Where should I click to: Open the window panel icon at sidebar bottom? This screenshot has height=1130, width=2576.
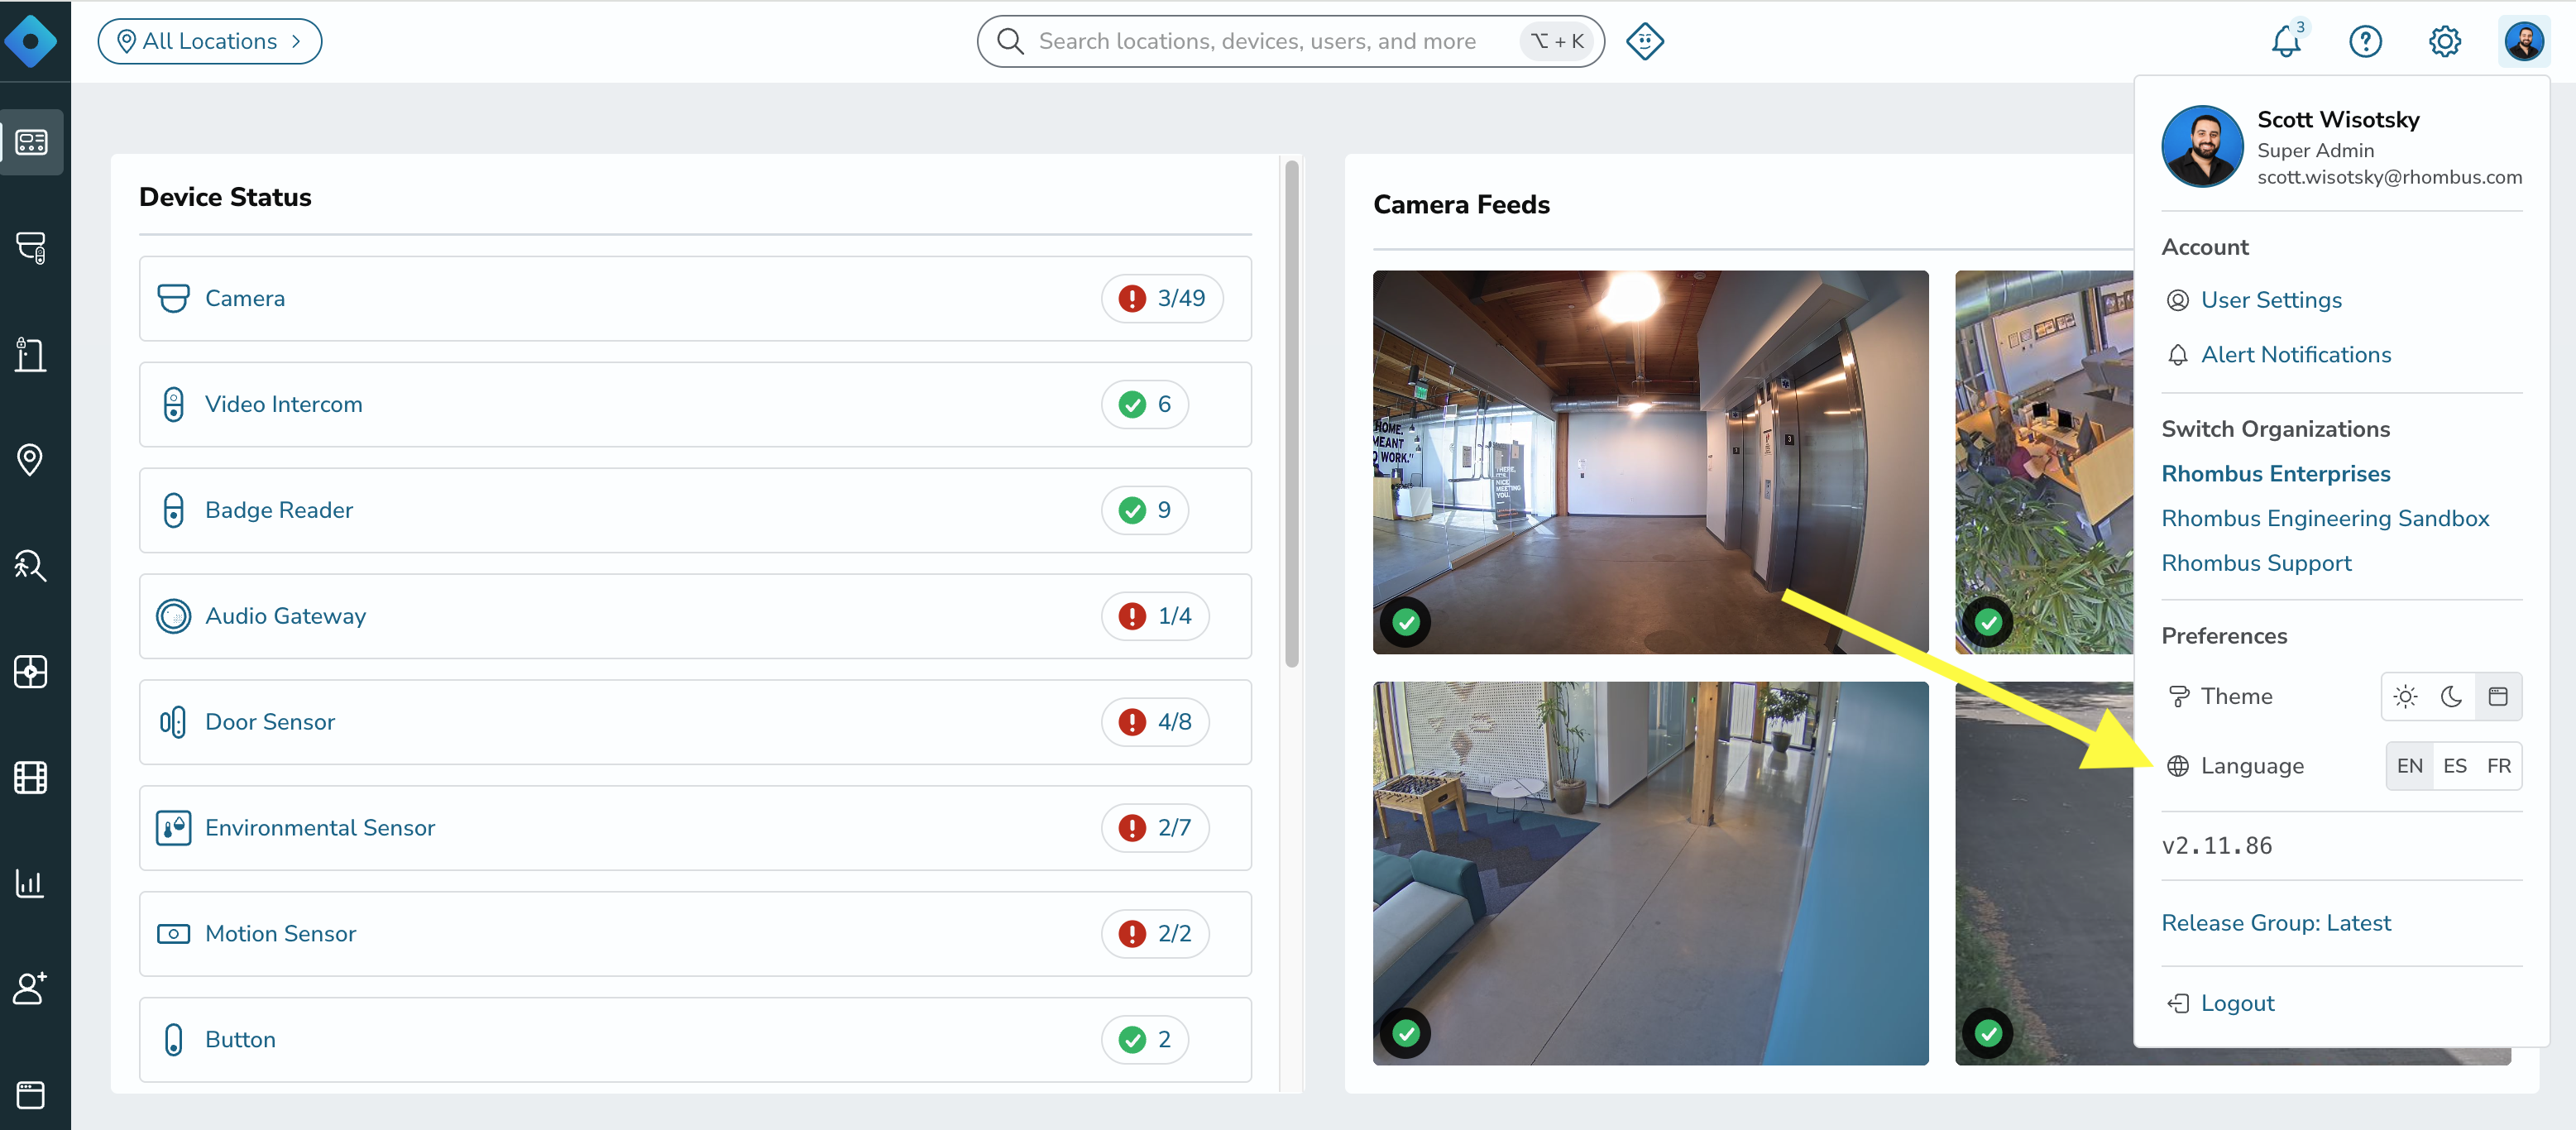(x=31, y=1095)
